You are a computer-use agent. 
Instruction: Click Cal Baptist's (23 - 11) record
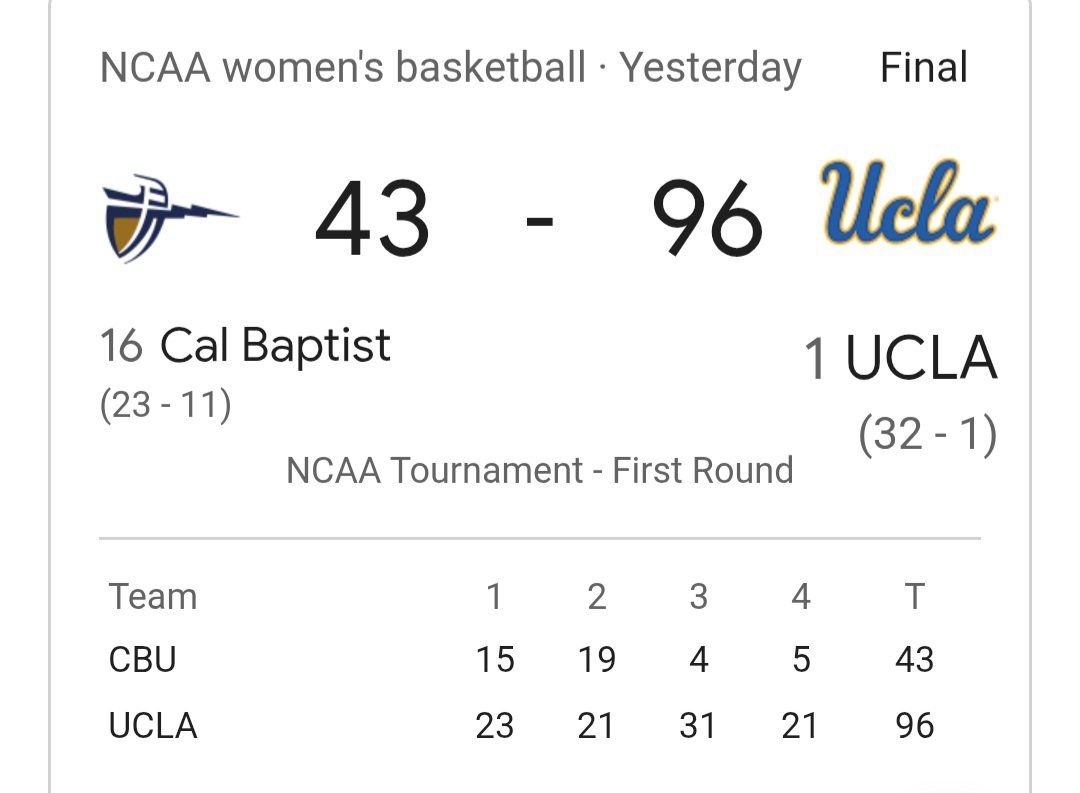tap(166, 405)
